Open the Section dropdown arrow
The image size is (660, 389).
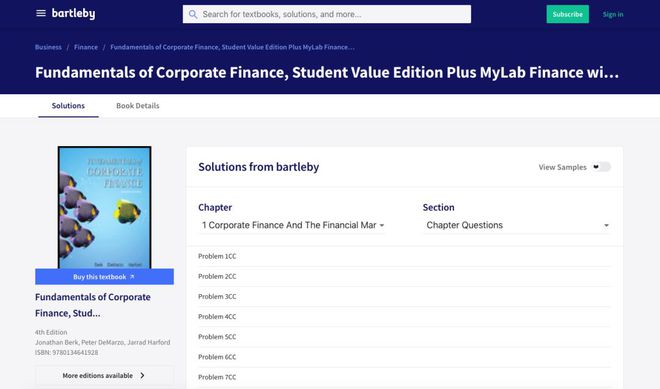606,226
